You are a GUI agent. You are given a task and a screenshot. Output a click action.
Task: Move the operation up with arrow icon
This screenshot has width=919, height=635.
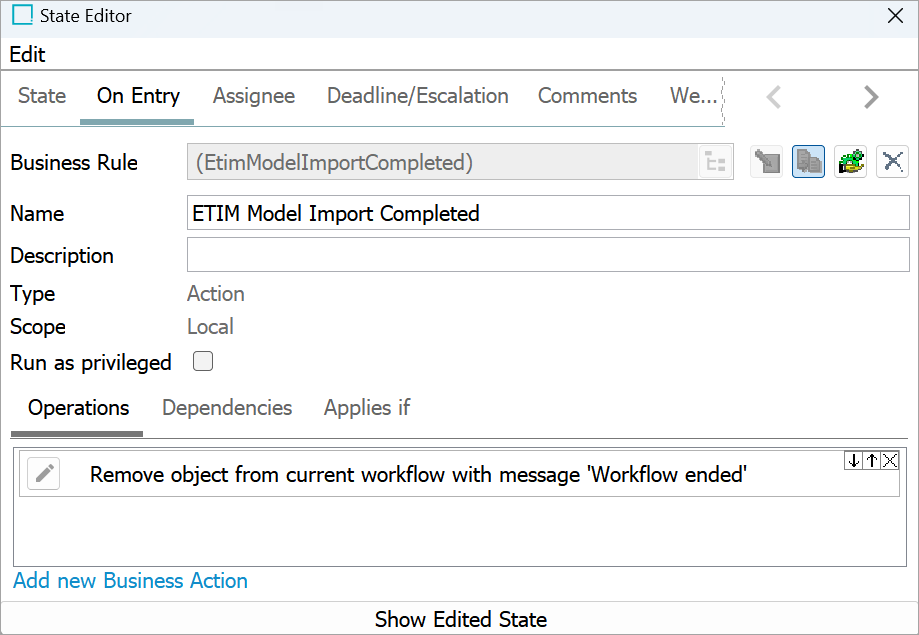coord(872,461)
